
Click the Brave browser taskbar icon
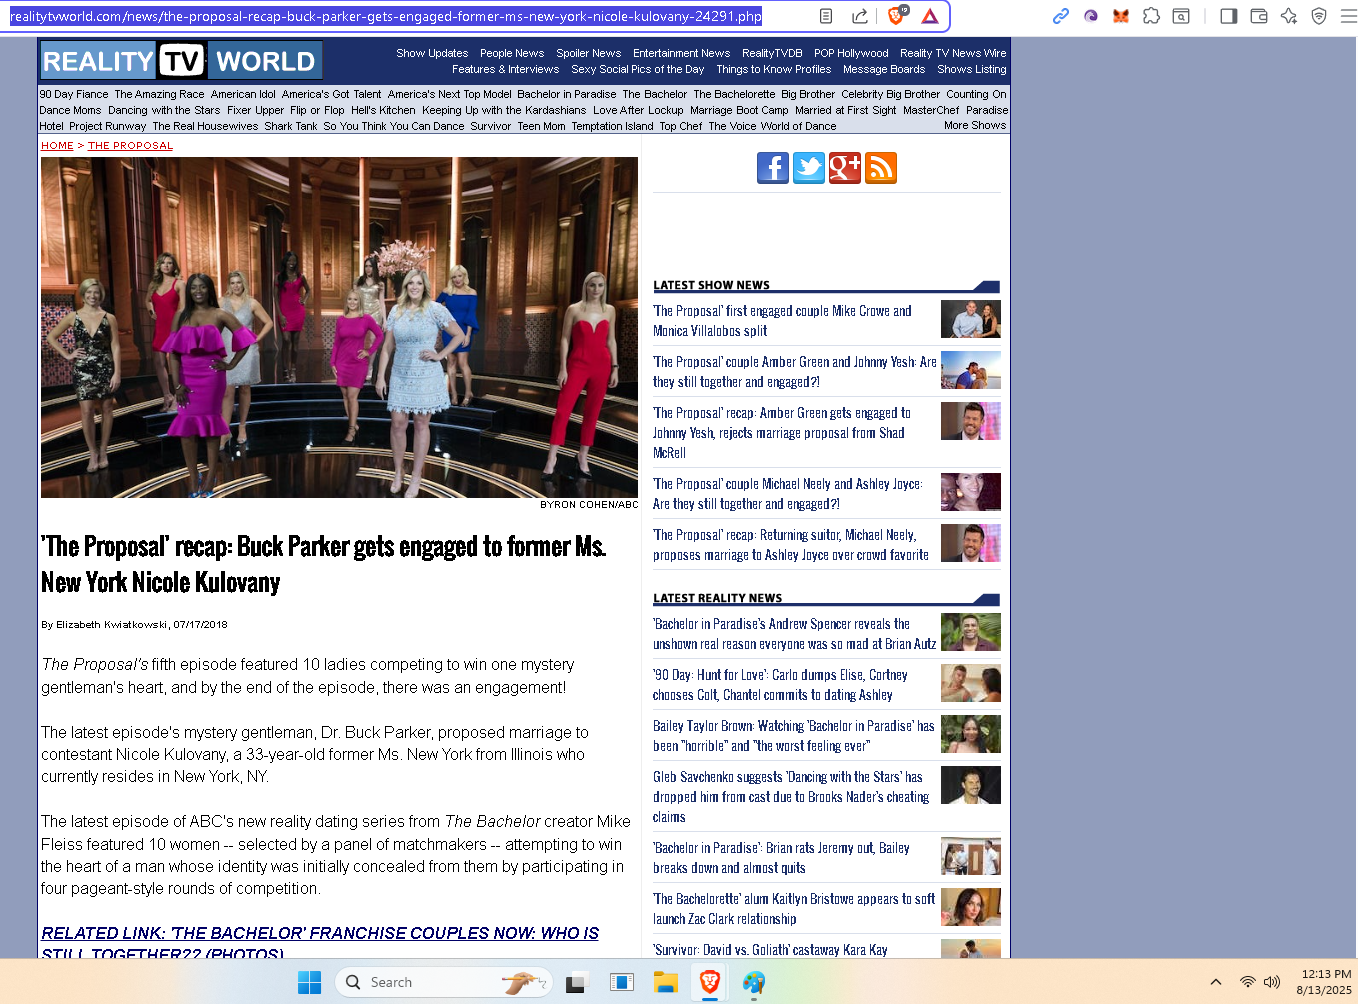(710, 982)
